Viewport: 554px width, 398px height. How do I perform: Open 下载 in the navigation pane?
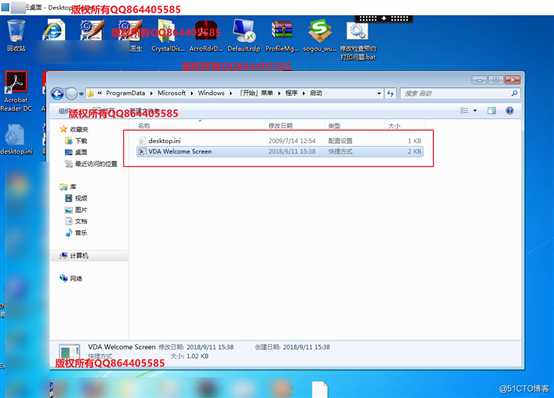tap(81, 141)
